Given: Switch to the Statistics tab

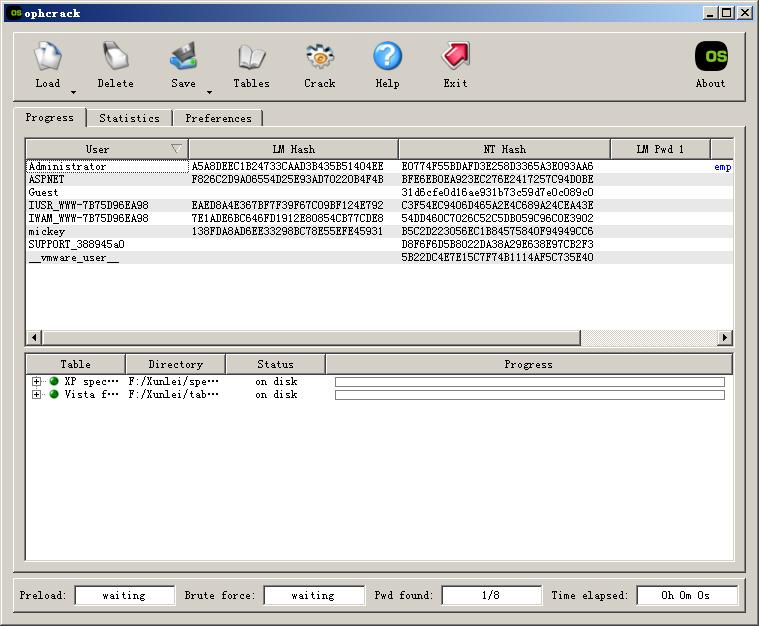Looking at the screenshot, I should pyautogui.click(x=129, y=118).
